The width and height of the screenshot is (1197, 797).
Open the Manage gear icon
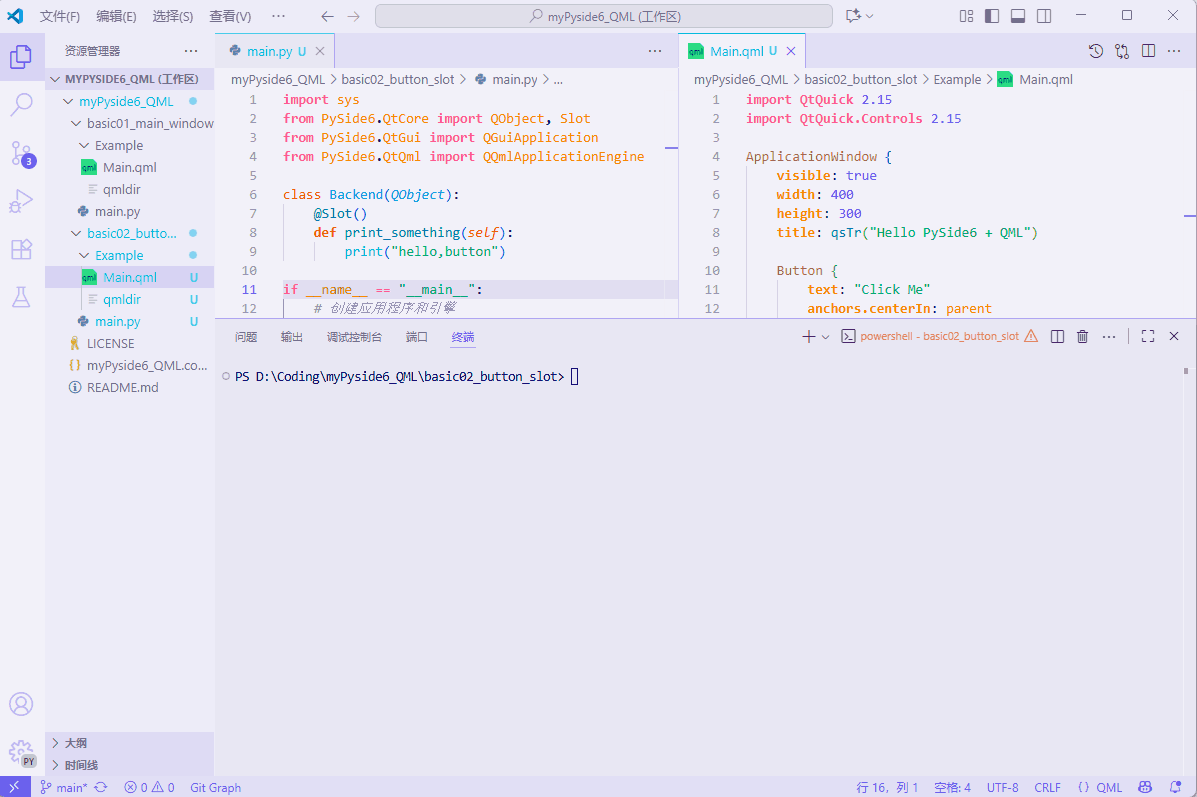tap(21, 753)
